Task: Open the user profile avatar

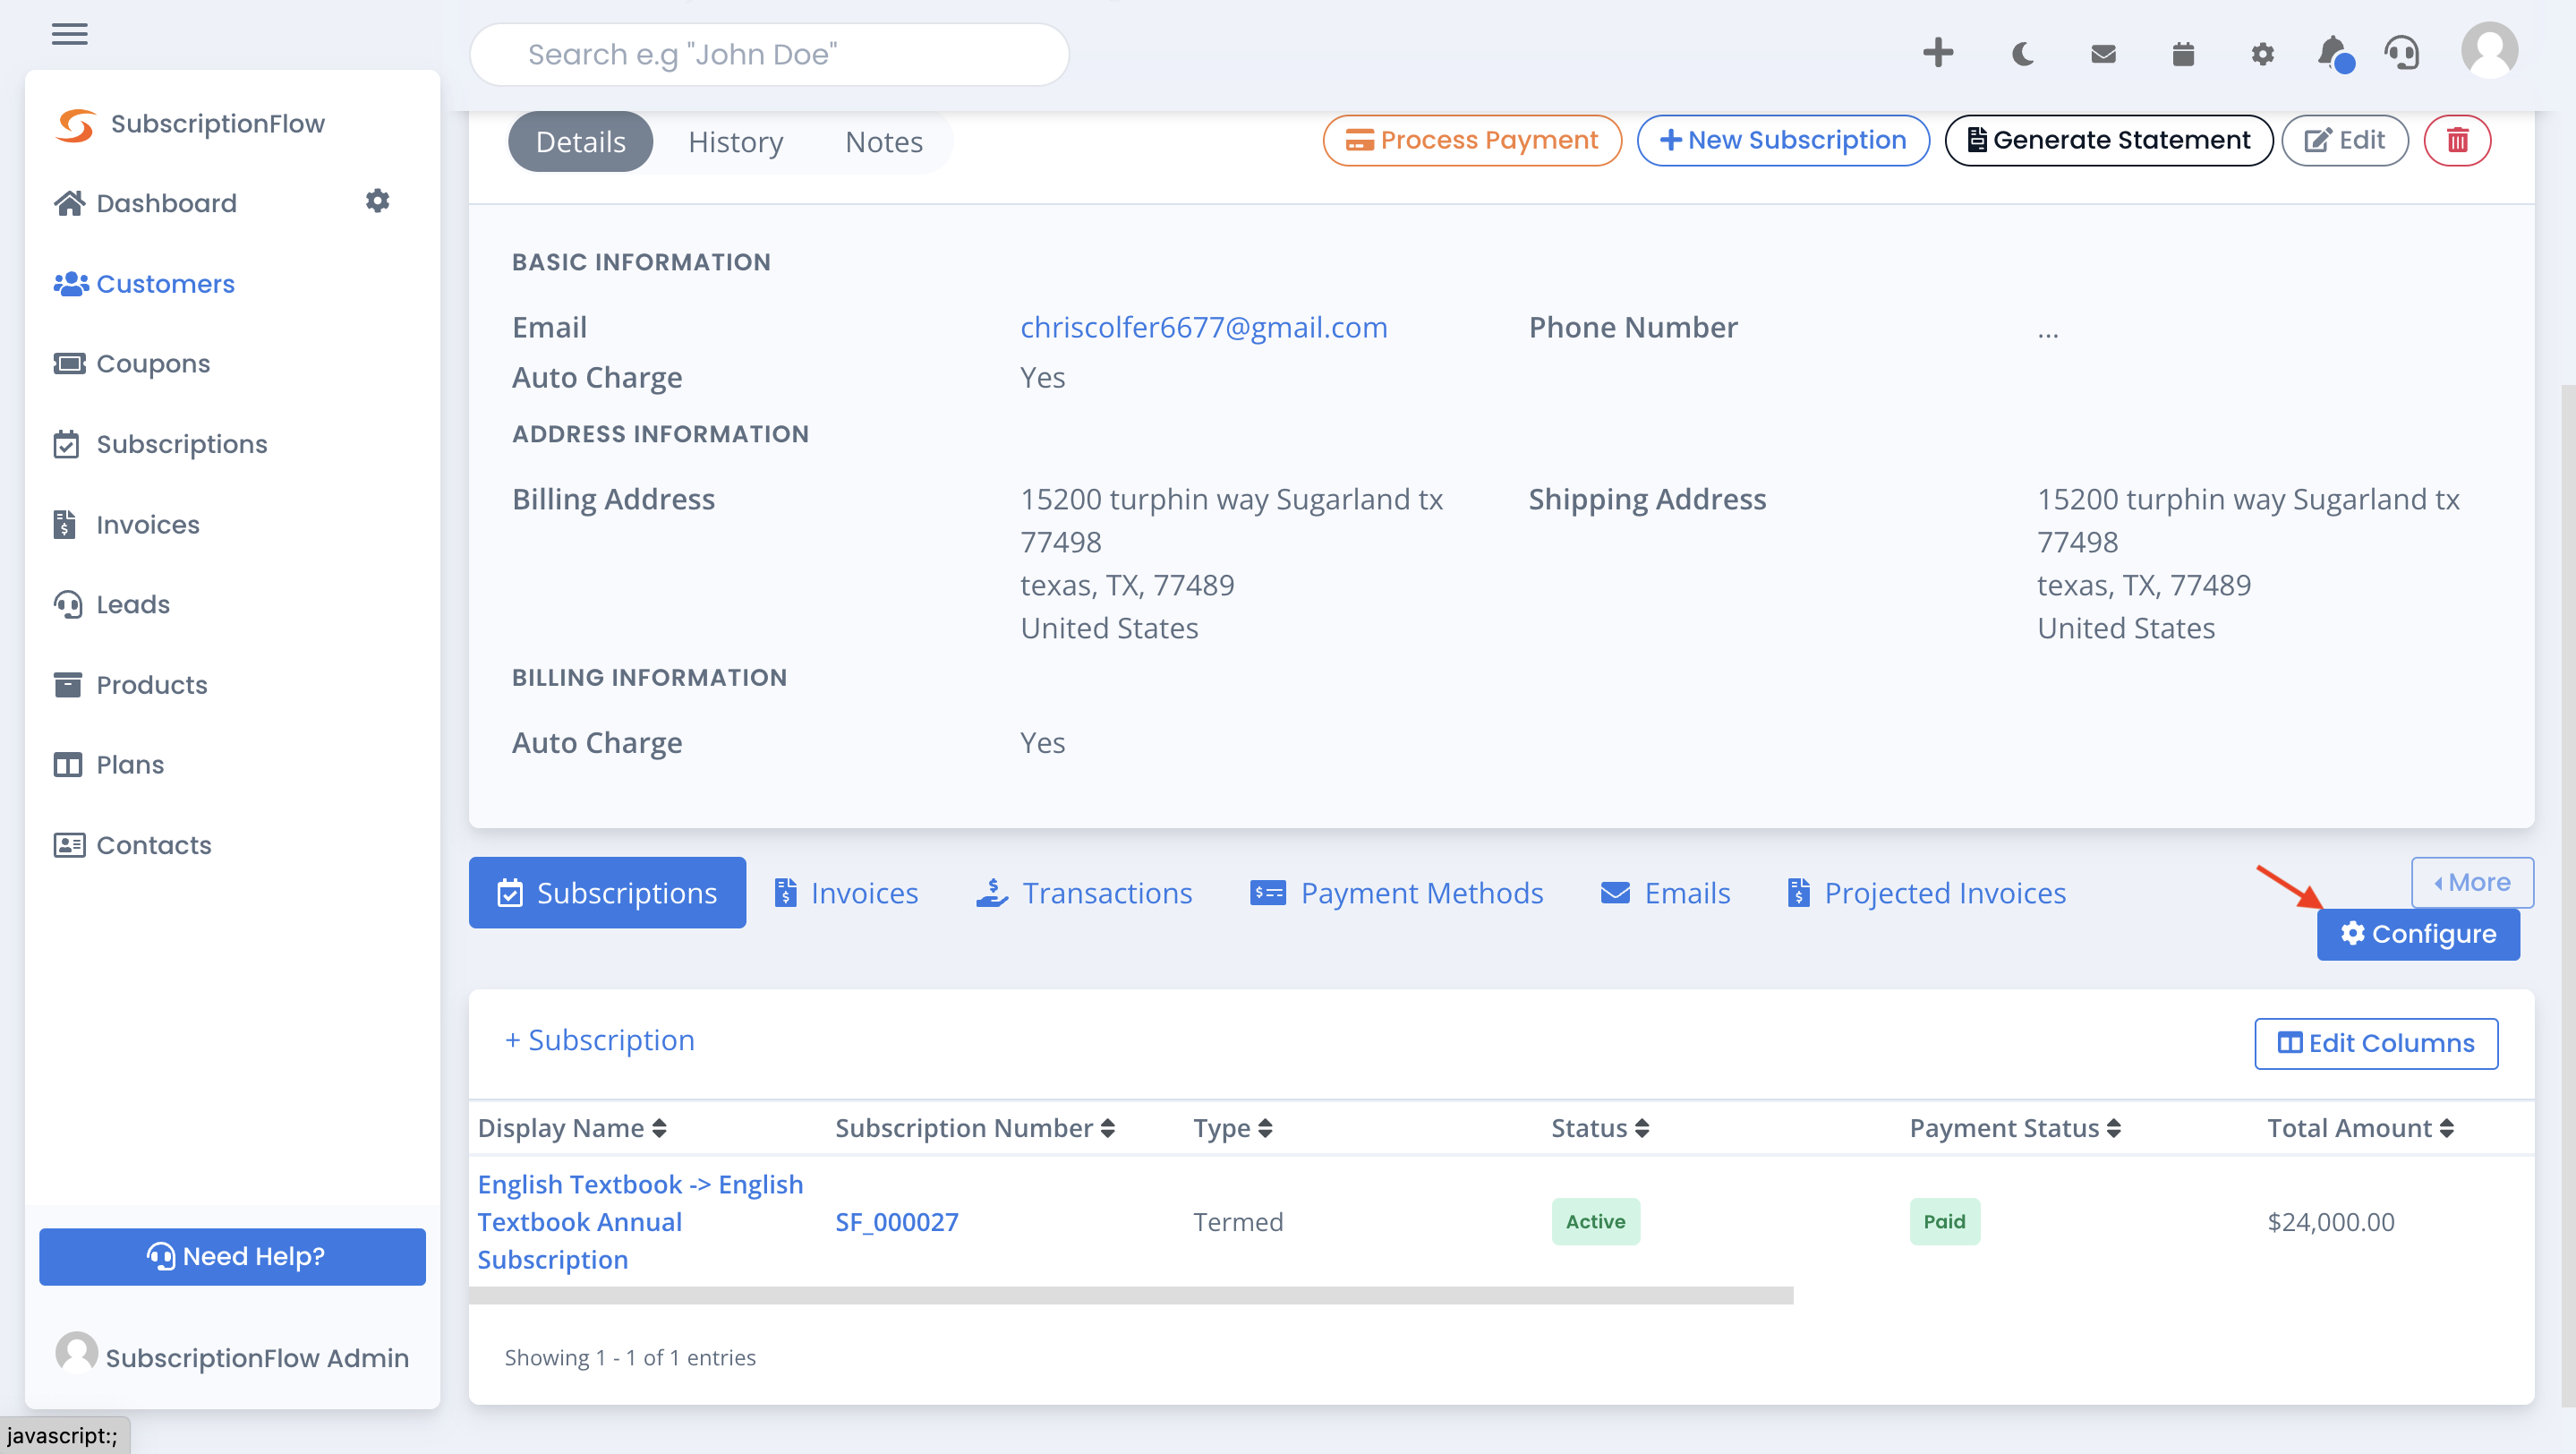Action: pyautogui.click(x=2489, y=51)
